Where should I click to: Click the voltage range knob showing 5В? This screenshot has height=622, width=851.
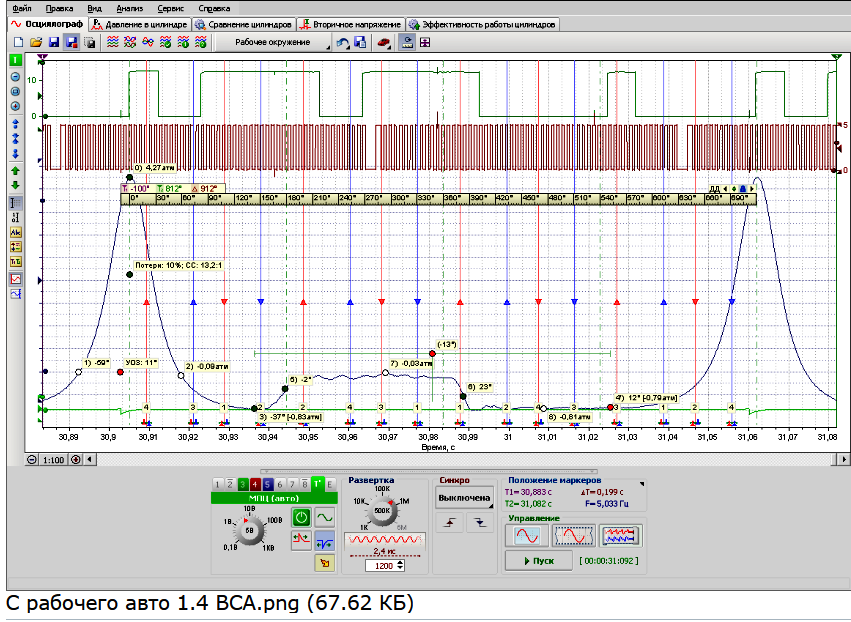(x=249, y=530)
